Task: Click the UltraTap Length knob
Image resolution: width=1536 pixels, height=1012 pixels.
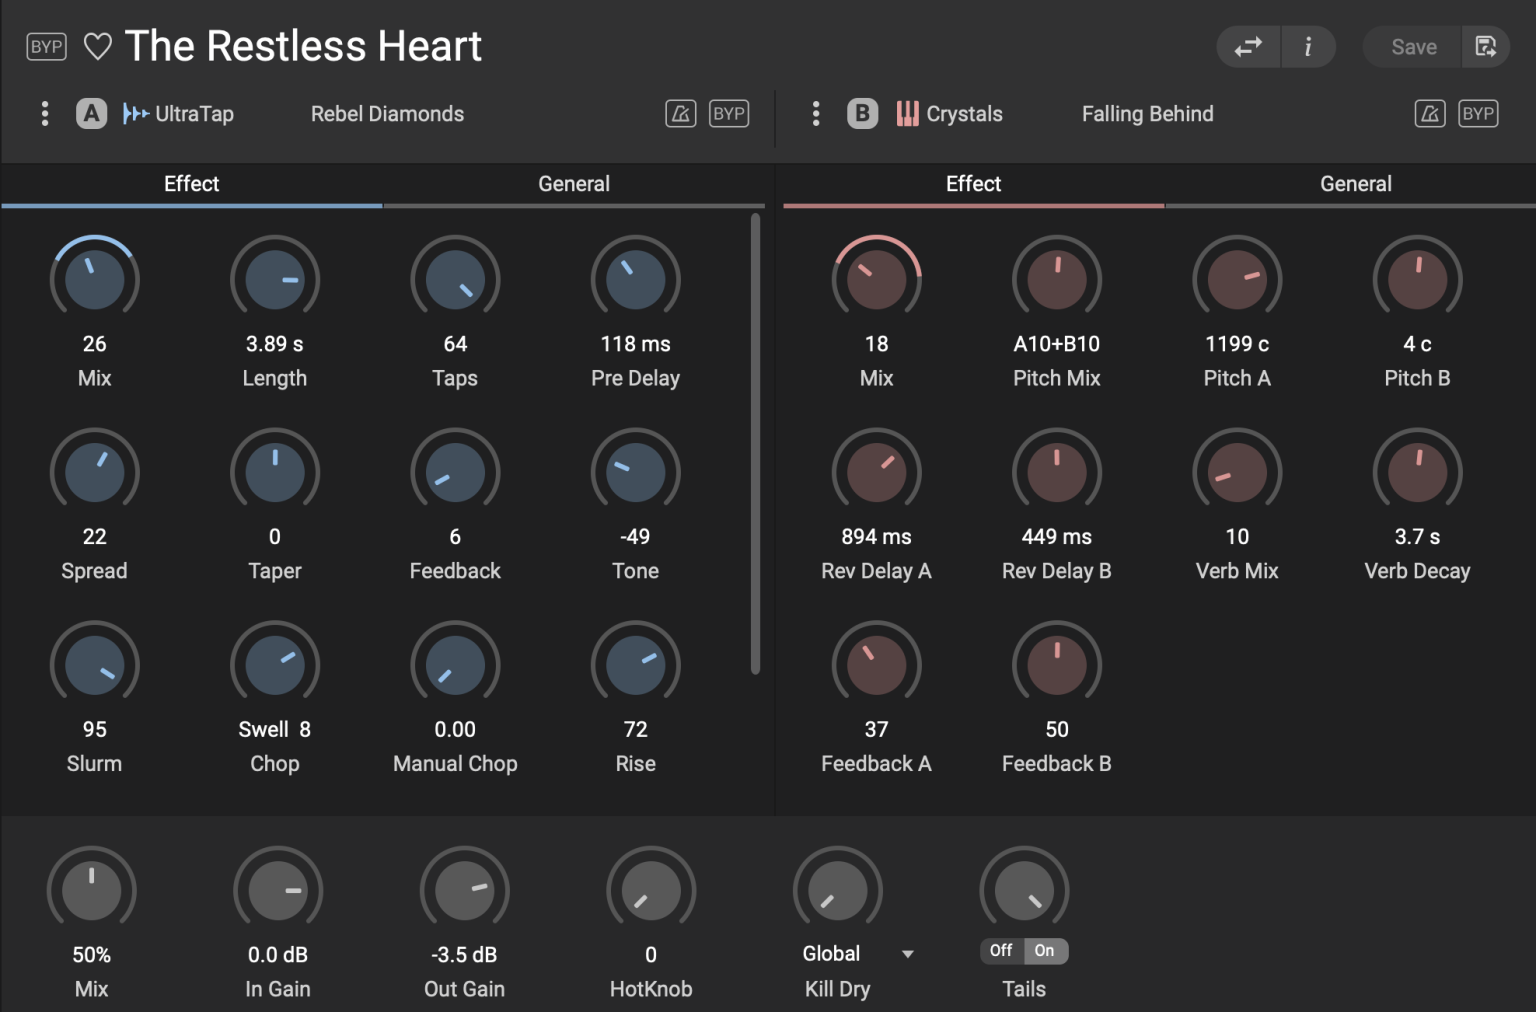Action: point(275,280)
